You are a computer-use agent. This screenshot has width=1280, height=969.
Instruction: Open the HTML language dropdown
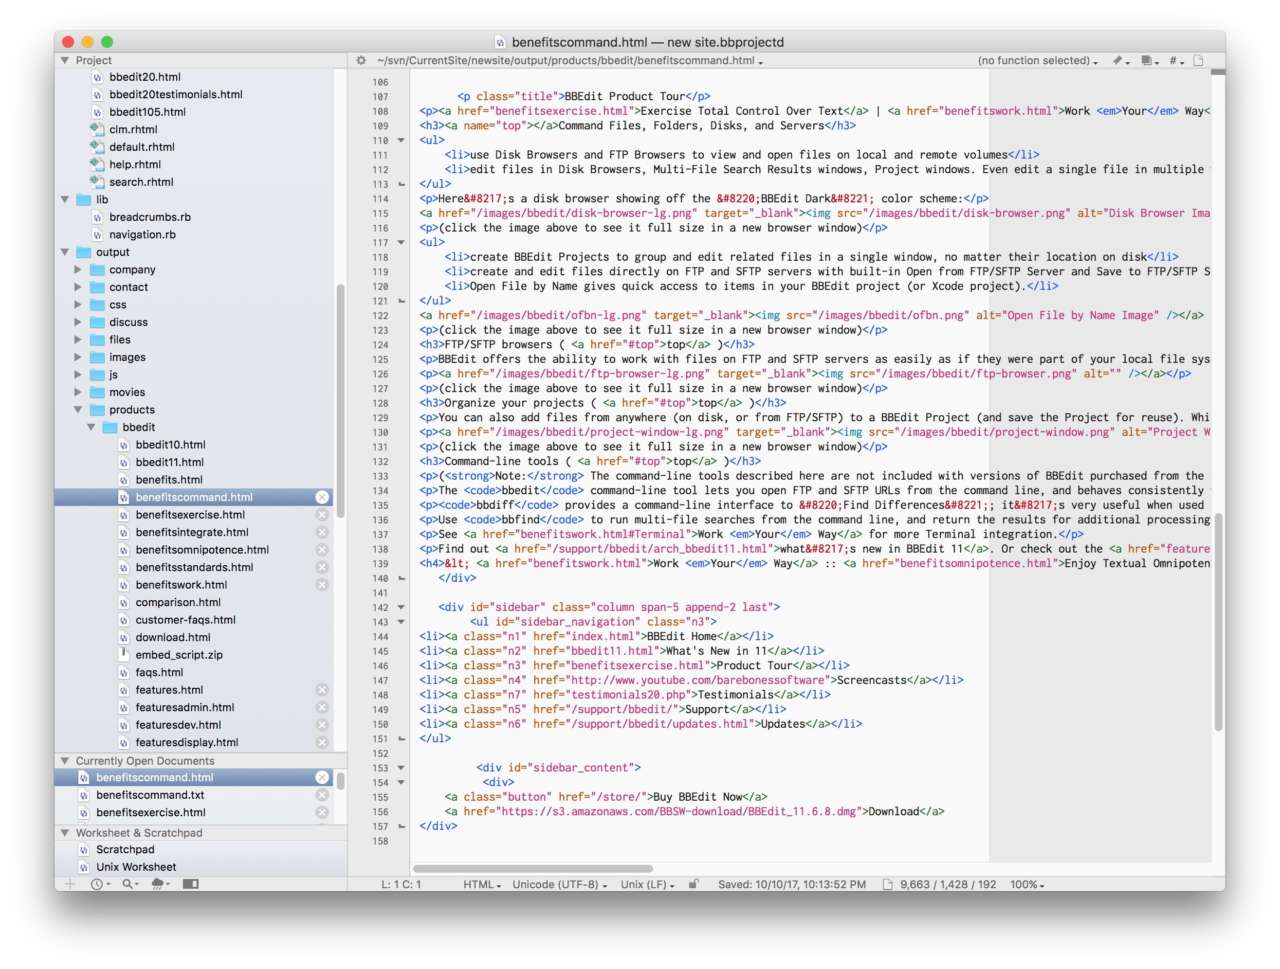(x=482, y=885)
